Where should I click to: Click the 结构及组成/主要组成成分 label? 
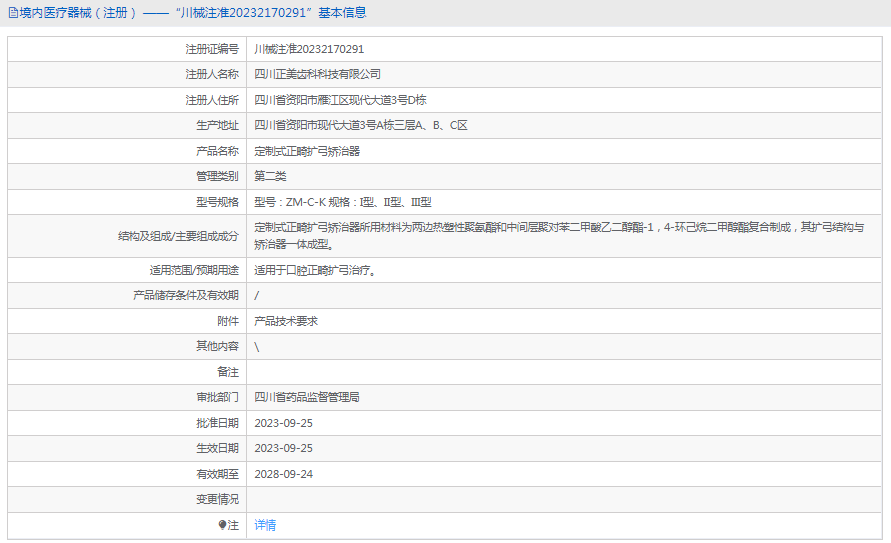click(178, 236)
